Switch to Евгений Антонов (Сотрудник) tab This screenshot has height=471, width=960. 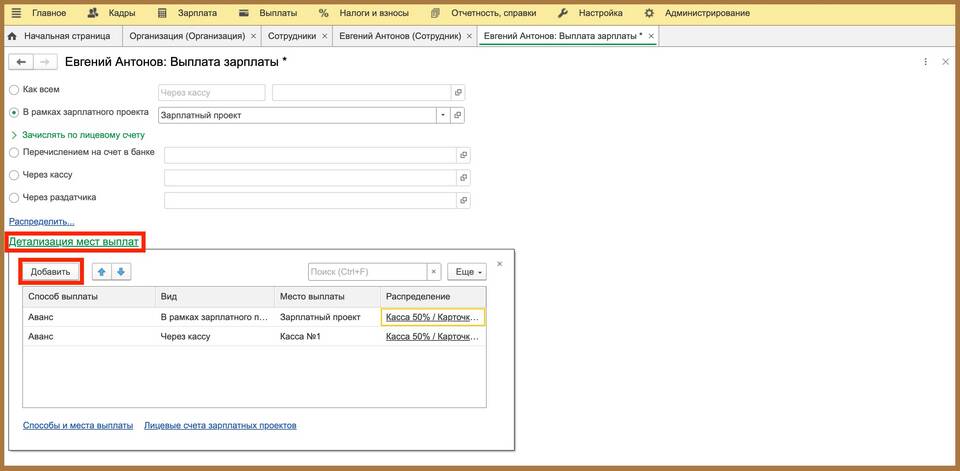(400, 36)
